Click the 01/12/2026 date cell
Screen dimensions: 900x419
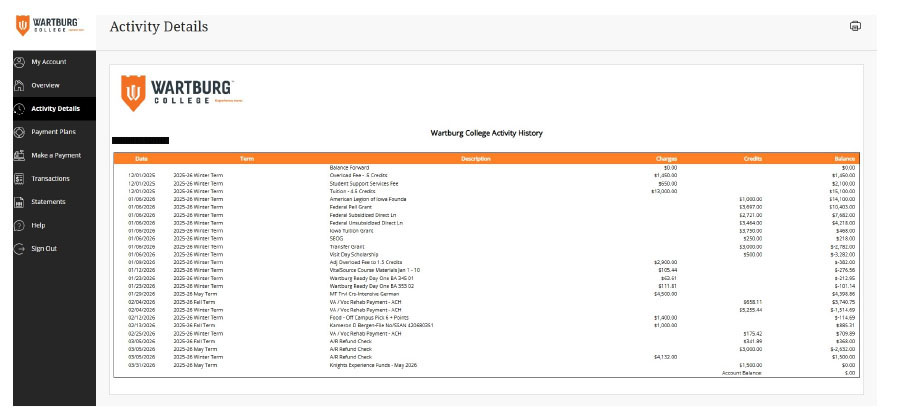[141, 270]
